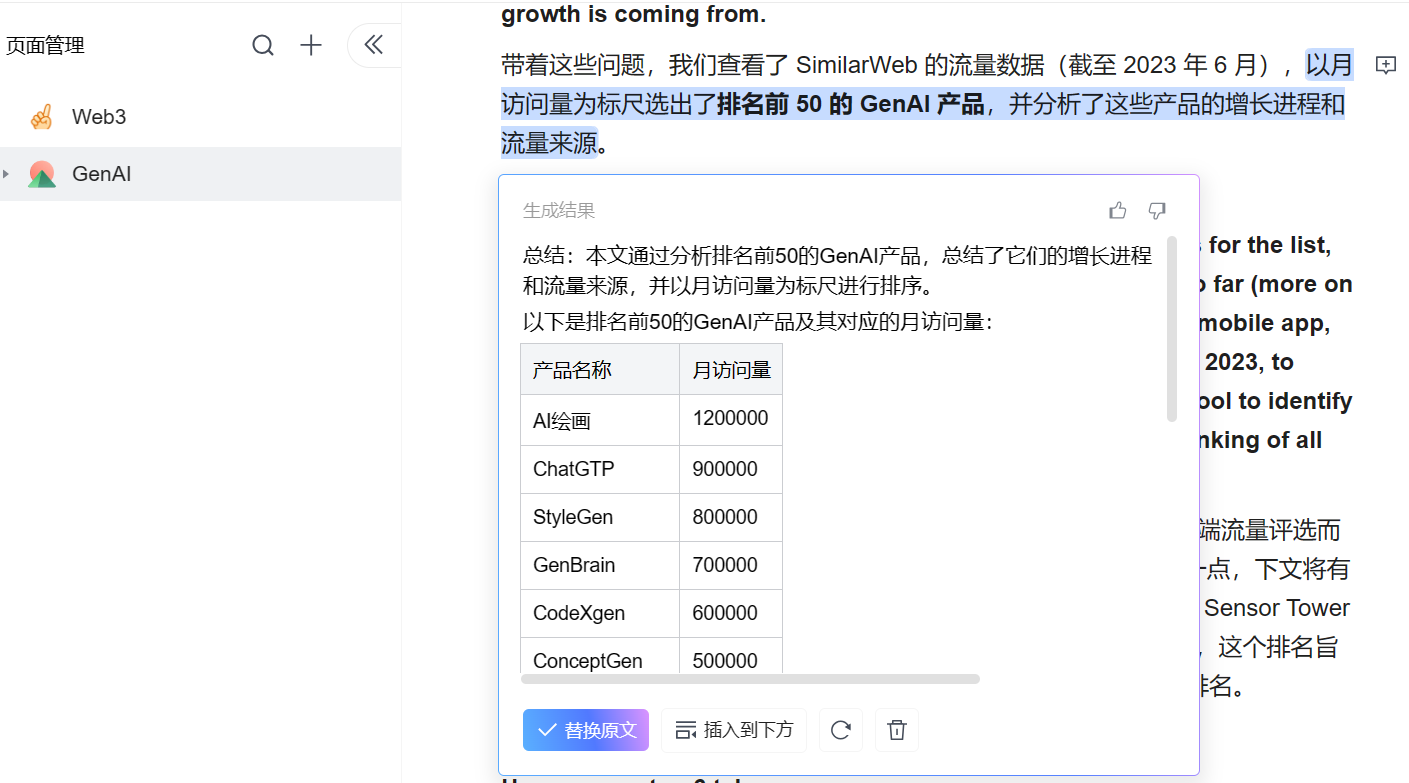Delete the generated result with trash icon
Image resolution: width=1409 pixels, height=783 pixels.
[x=897, y=730]
